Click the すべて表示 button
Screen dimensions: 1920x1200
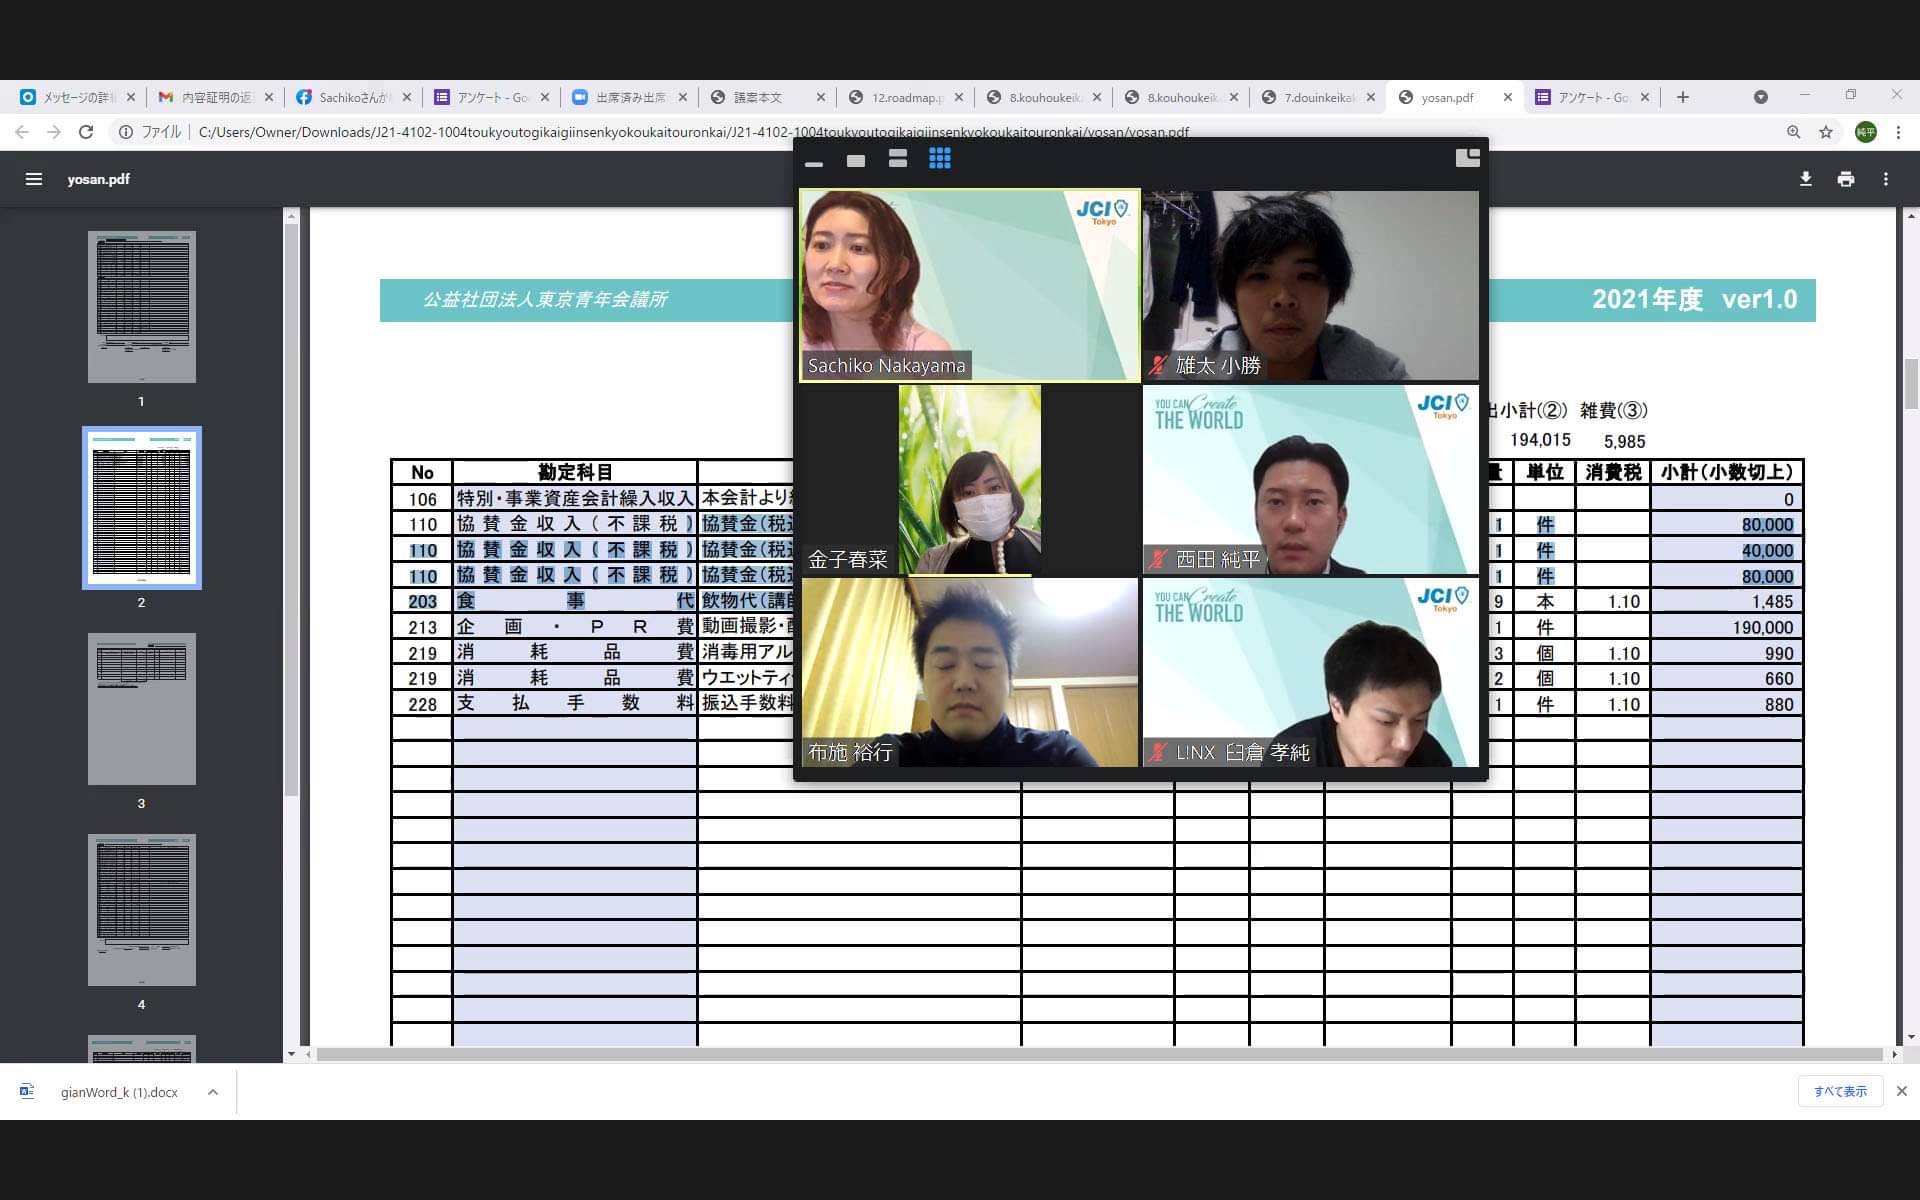1839,1091
